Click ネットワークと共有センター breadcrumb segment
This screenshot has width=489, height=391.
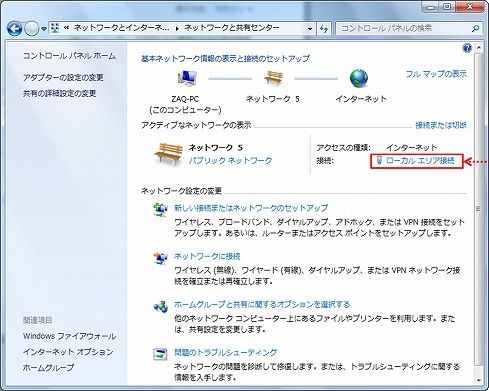[232, 28]
